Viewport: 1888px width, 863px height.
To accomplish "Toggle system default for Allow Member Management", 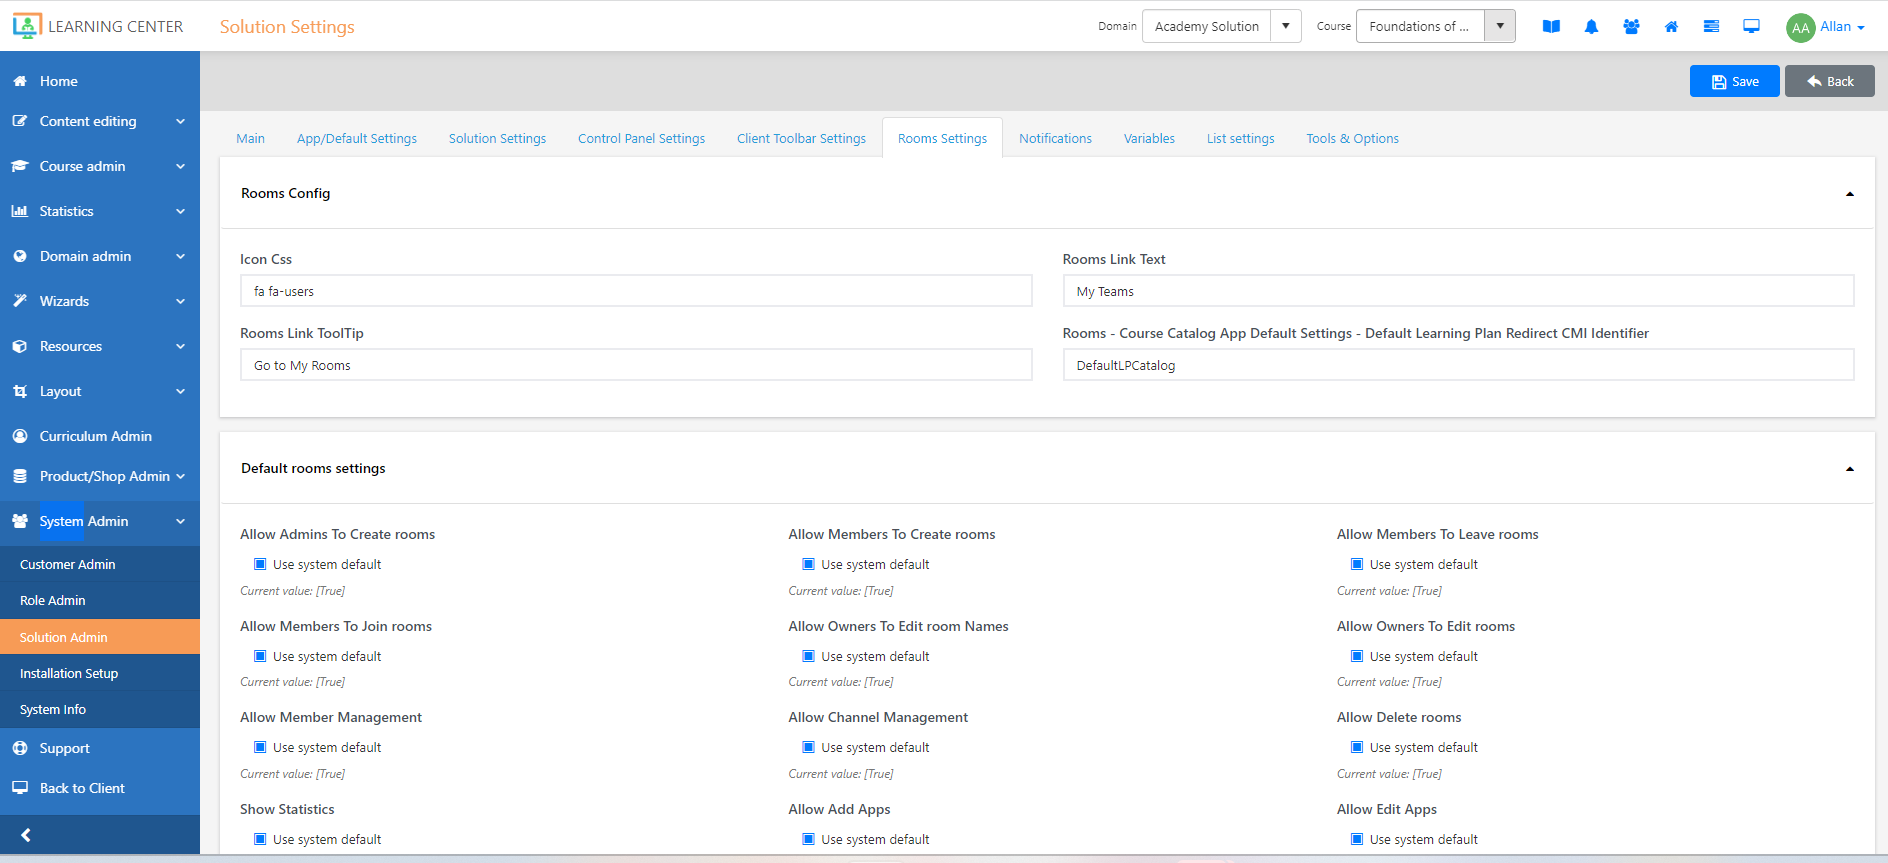I will 260,747.
